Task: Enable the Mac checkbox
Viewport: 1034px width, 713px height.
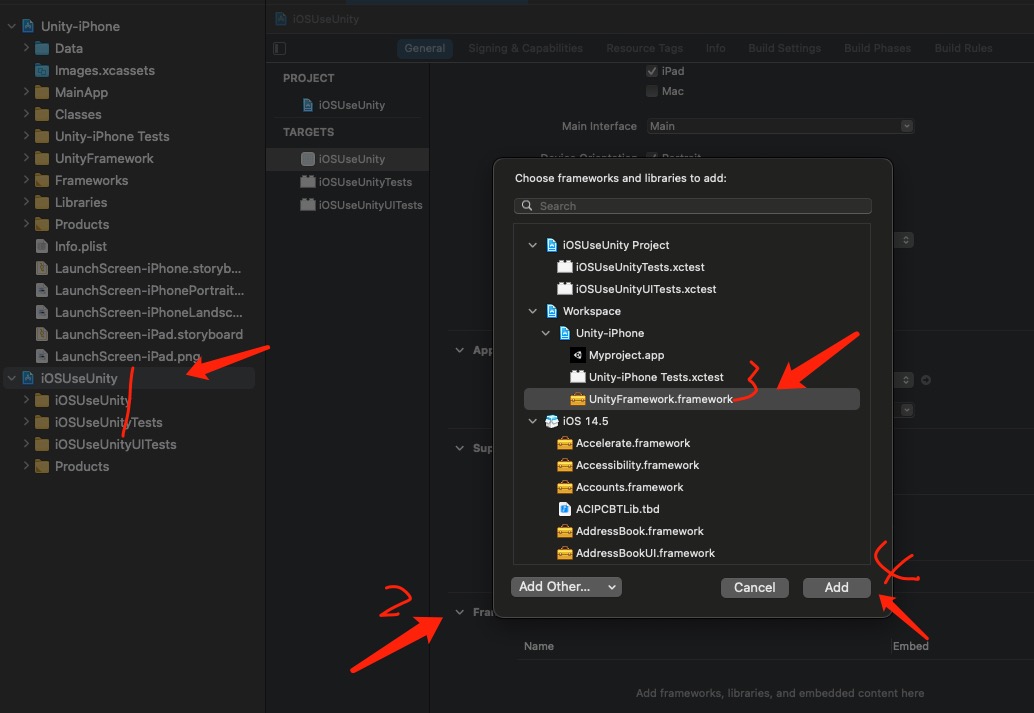Action: click(x=652, y=91)
